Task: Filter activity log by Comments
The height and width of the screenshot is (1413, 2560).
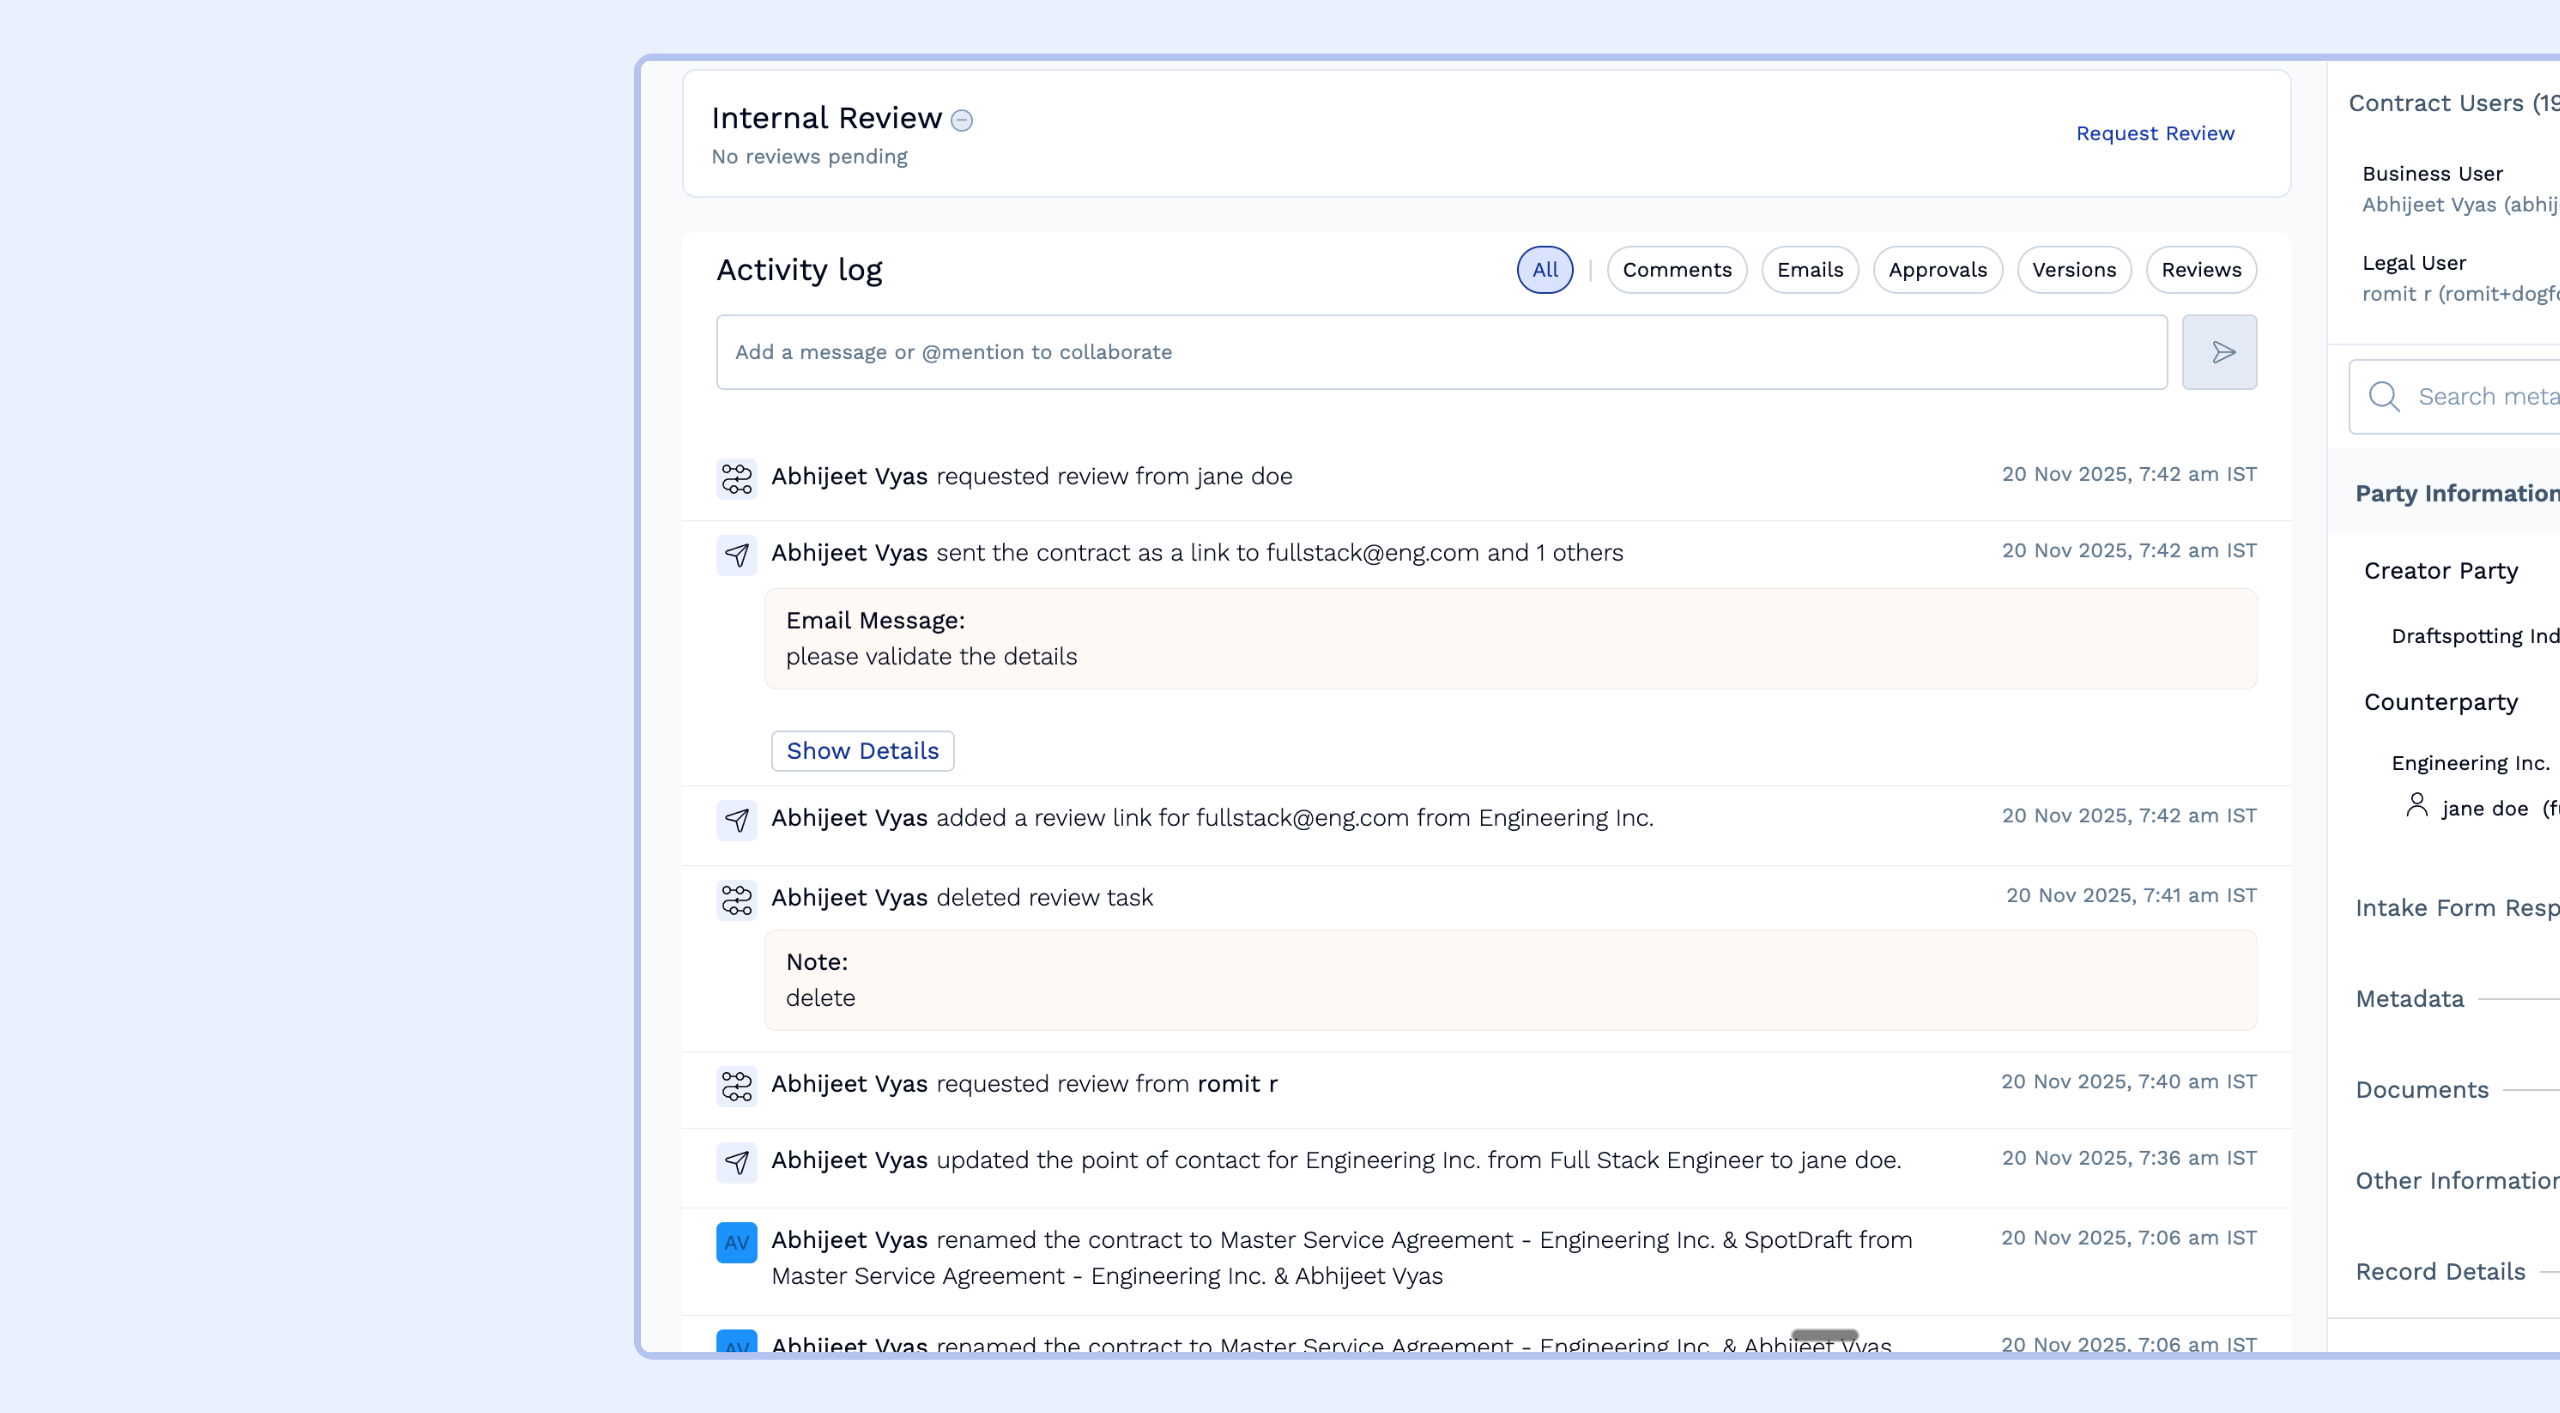Action: click(x=1676, y=270)
